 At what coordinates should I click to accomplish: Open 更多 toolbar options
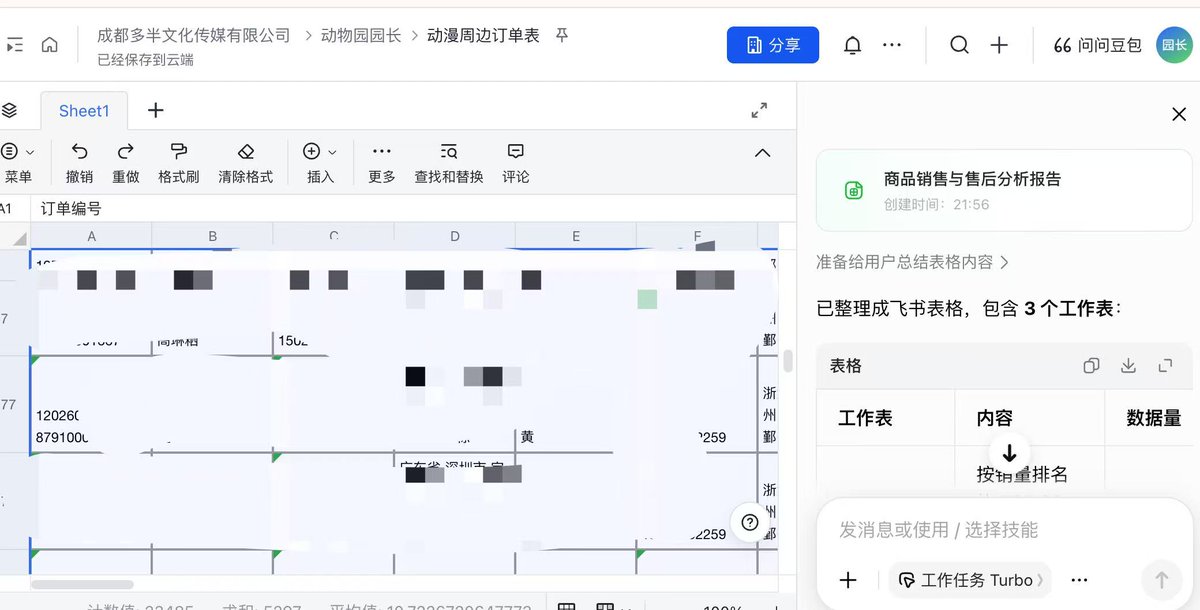click(x=382, y=163)
